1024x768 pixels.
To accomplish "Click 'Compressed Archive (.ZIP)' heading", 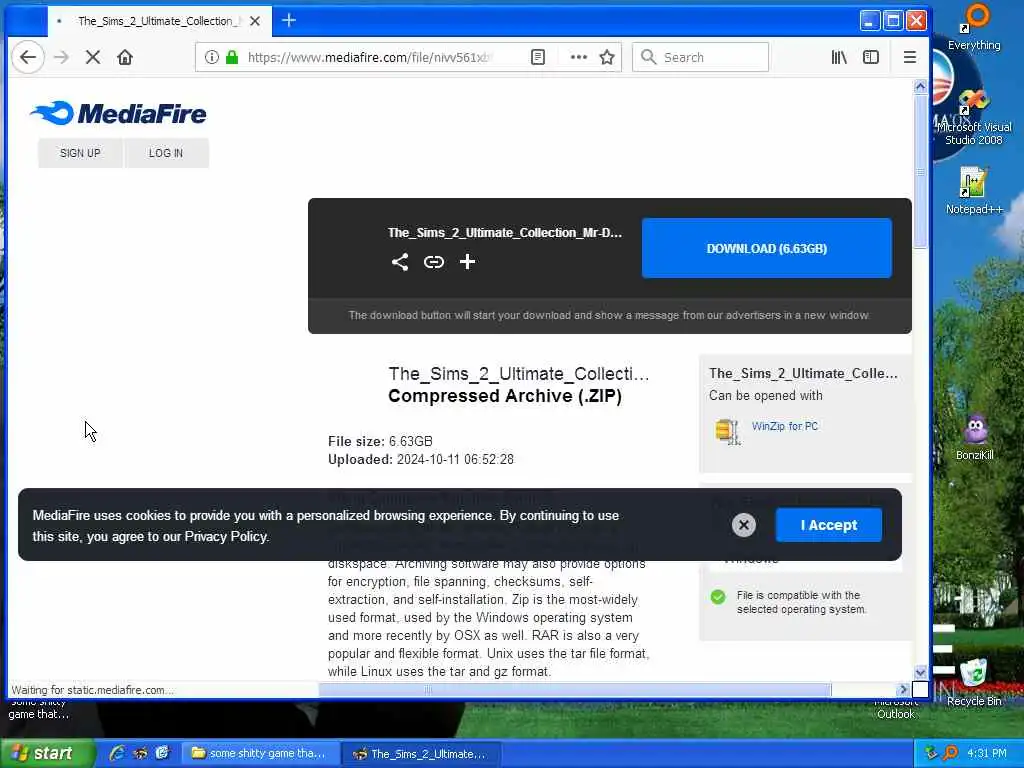I will pos(505,396).
